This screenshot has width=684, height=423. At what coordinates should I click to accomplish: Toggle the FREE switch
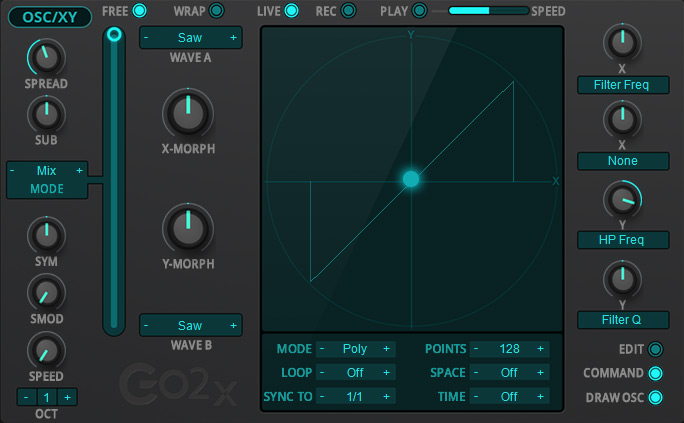click(x=140, y=11)
